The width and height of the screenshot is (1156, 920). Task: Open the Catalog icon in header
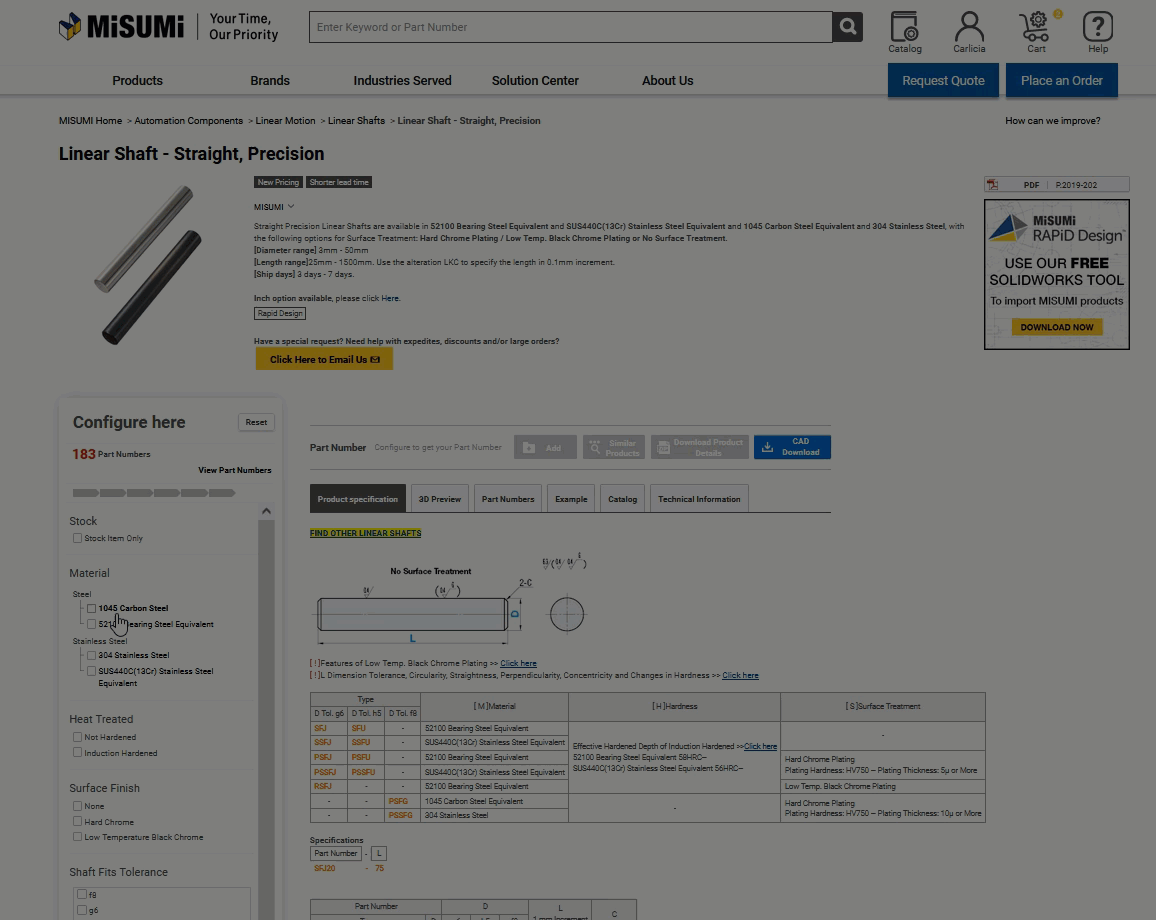tap(905, 32)
